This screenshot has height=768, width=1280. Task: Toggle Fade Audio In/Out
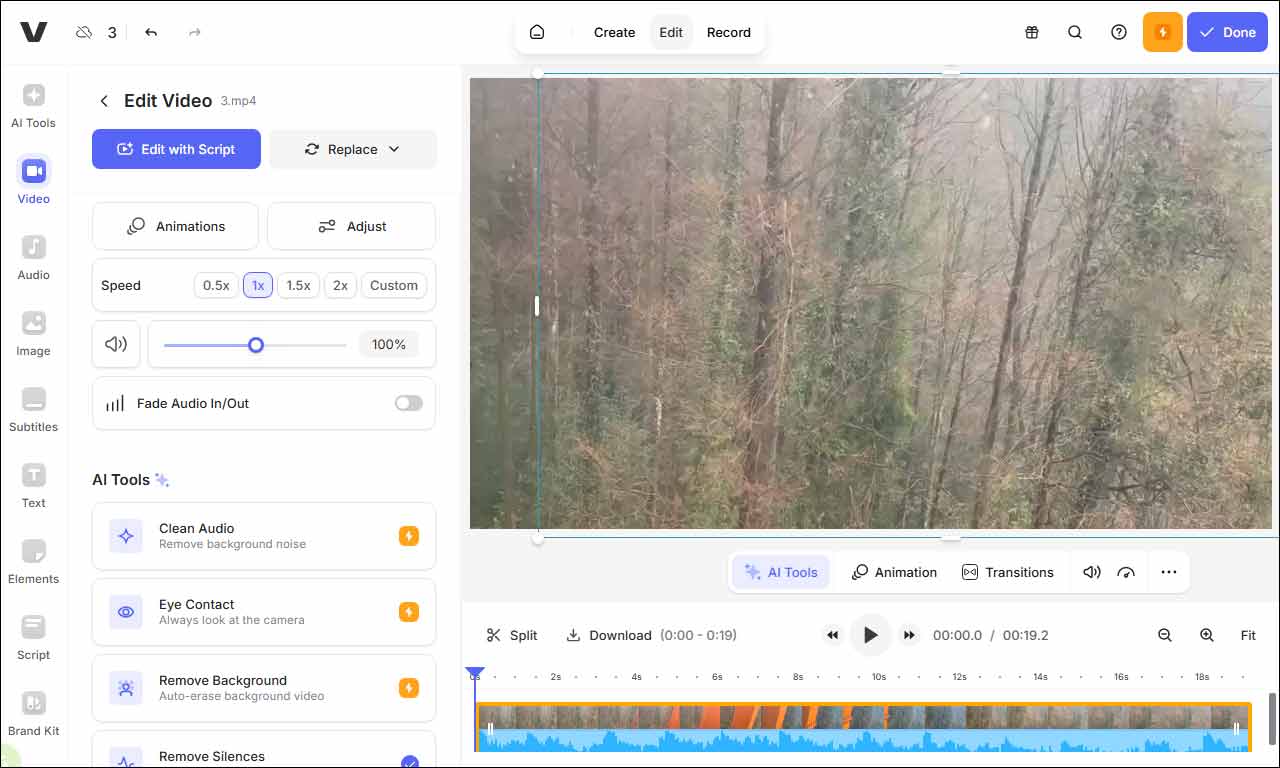coord(408,403)
